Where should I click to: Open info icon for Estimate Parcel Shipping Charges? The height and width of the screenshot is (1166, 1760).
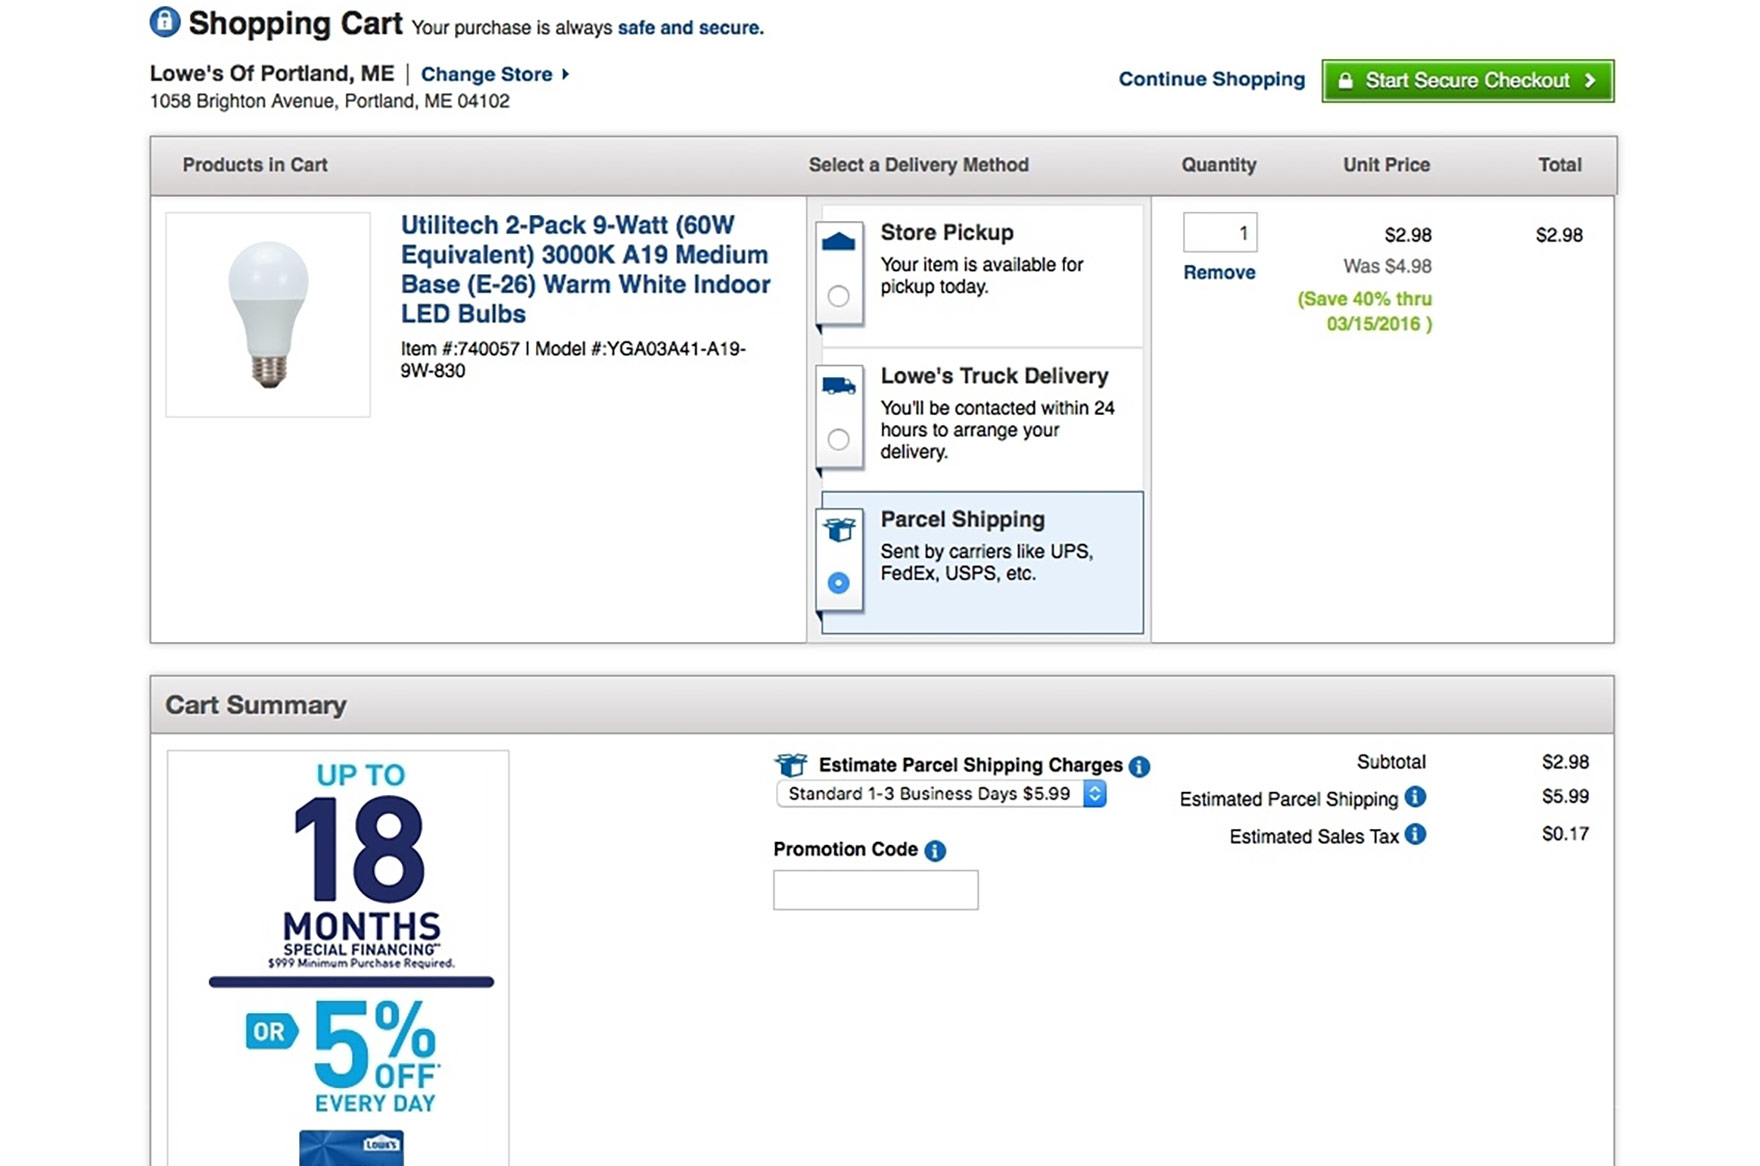(x=1139, y=767)
